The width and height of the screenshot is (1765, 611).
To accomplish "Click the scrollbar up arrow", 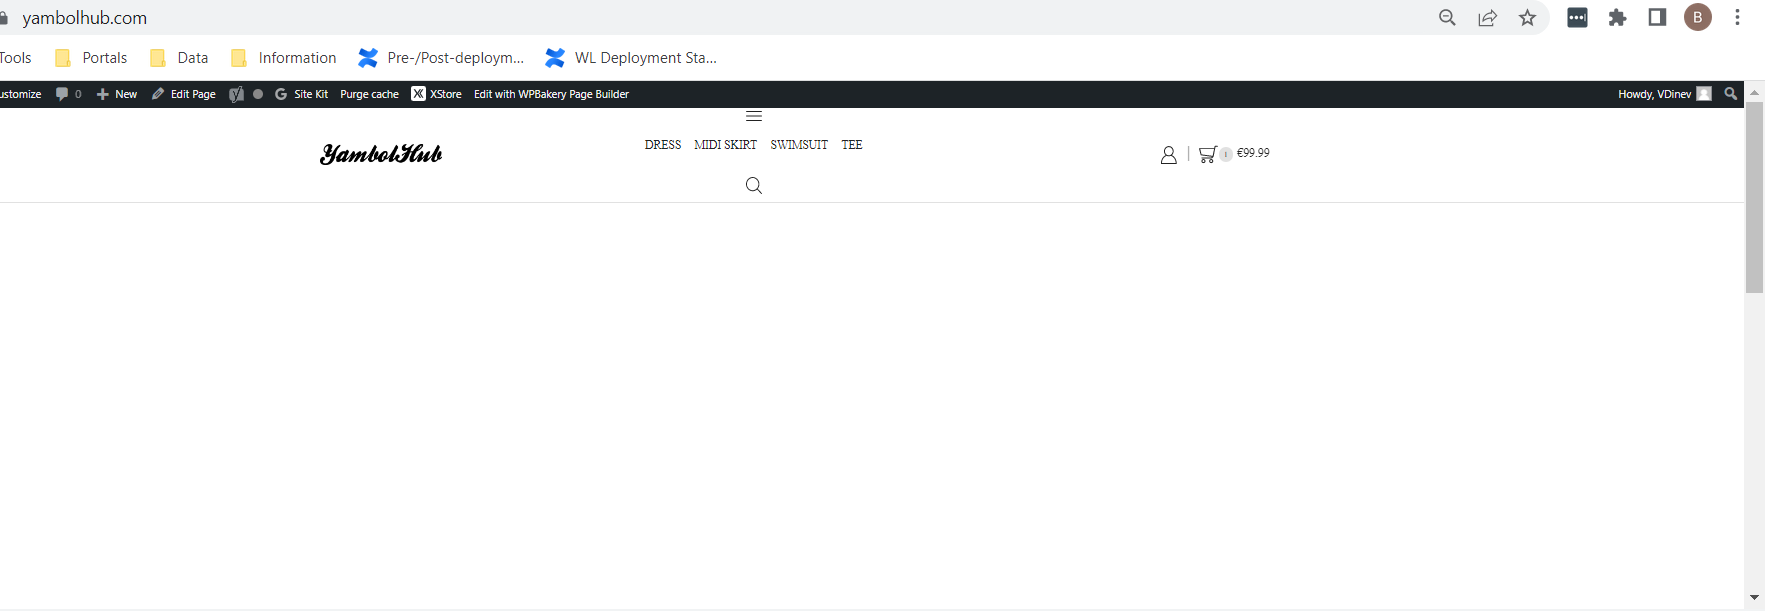I will (x=1754, y=92).
